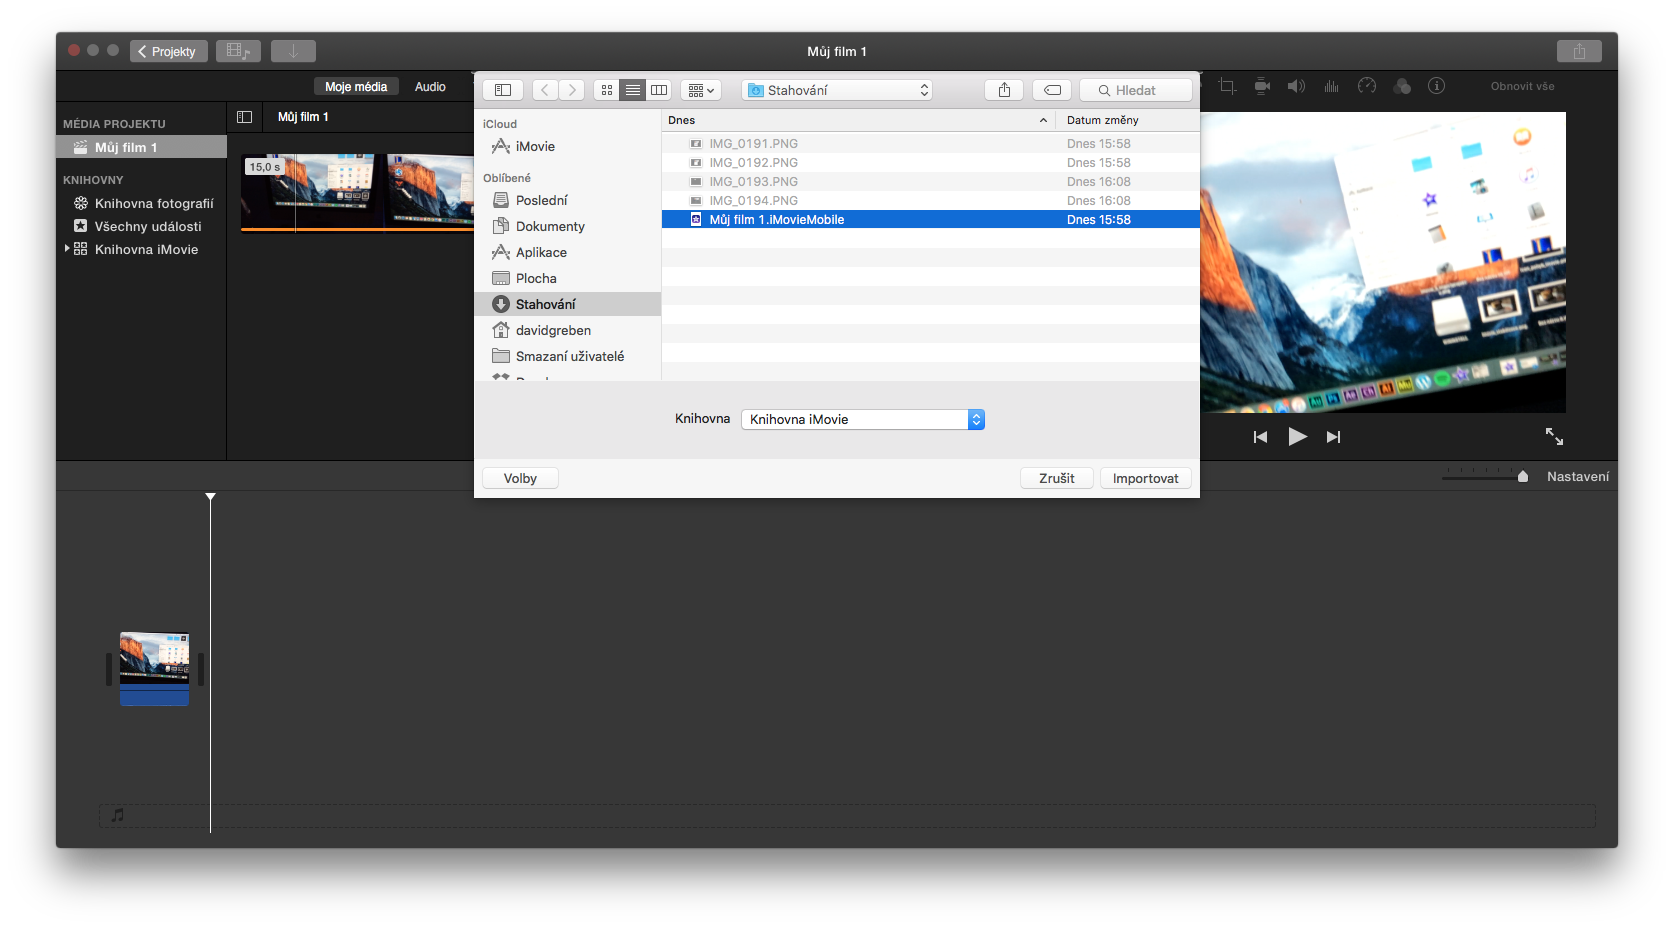The height and width of the screenshot is (928, 1674).
Task: Click the volume speaker icon
Action: click(x=1296, y=86)
